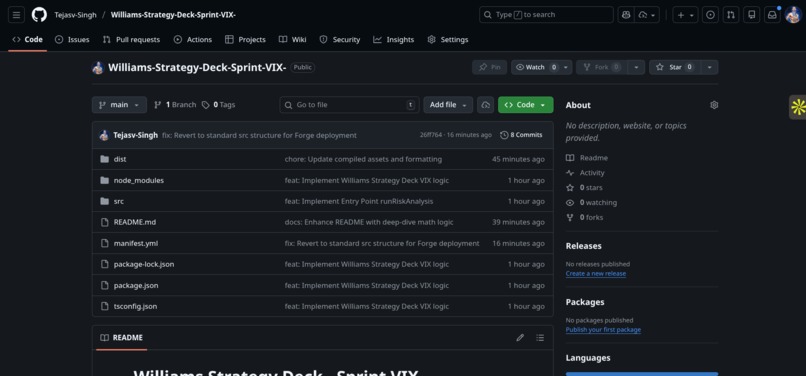Go to GitHub homepage via Octocat logo
The height and width of the screenshot is (376, 806).
pyautogui.click(x=39, y=15)
